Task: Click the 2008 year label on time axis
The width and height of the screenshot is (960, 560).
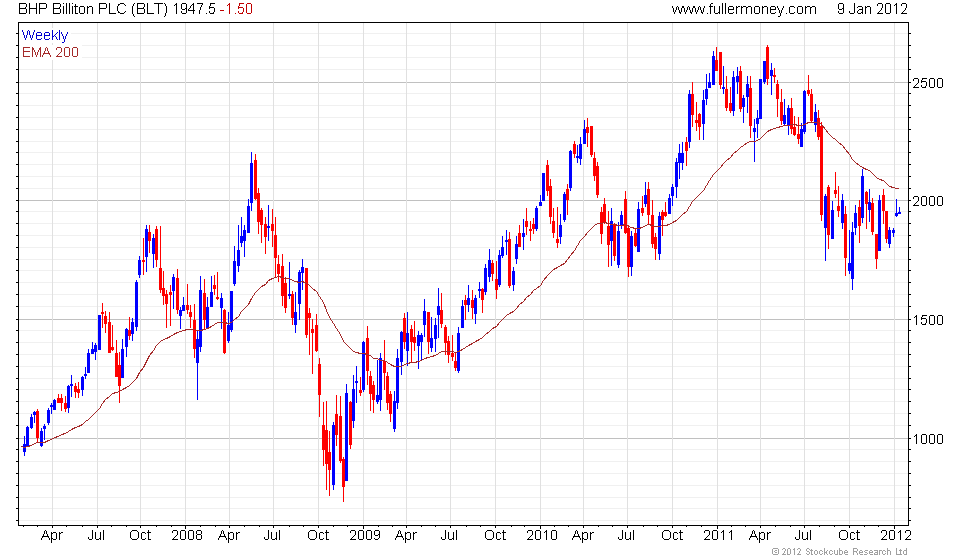Action: point(187,536)
